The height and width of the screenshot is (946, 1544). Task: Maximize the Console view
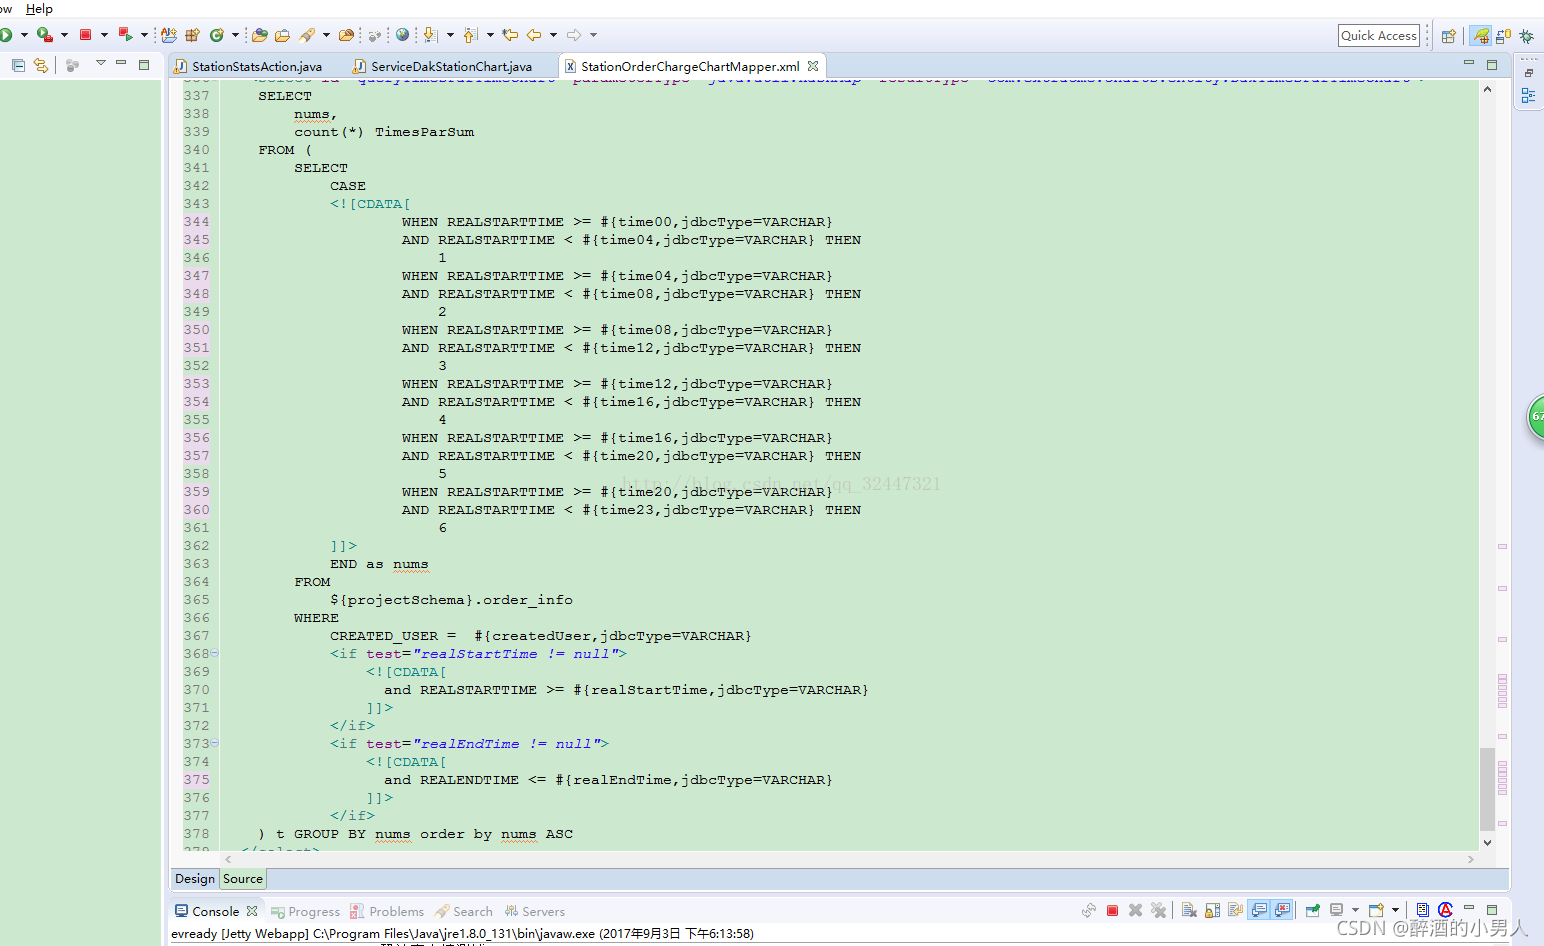coord(1492,910)
